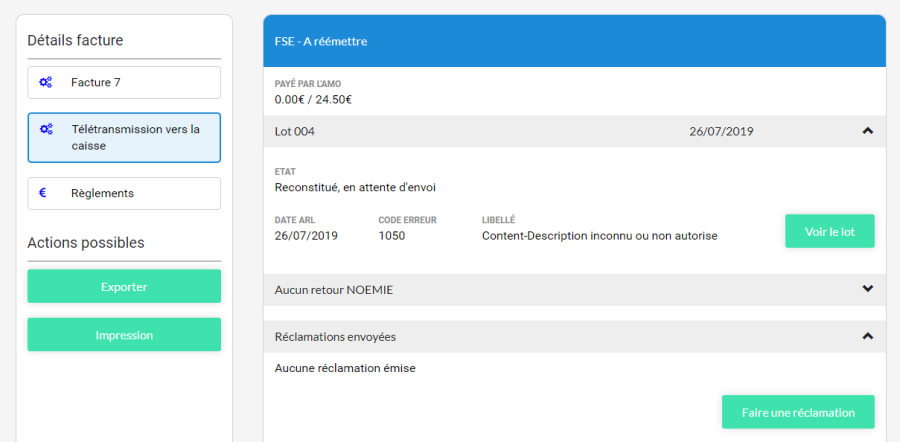
Task: Click the euro icon beside Règlements
Action: pos(43,193)
